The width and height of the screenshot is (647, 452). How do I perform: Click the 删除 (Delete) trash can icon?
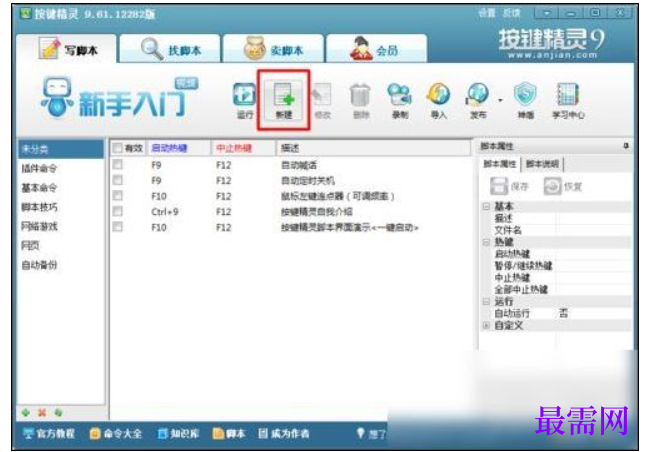pyautogui.click(x=360, y=99)
